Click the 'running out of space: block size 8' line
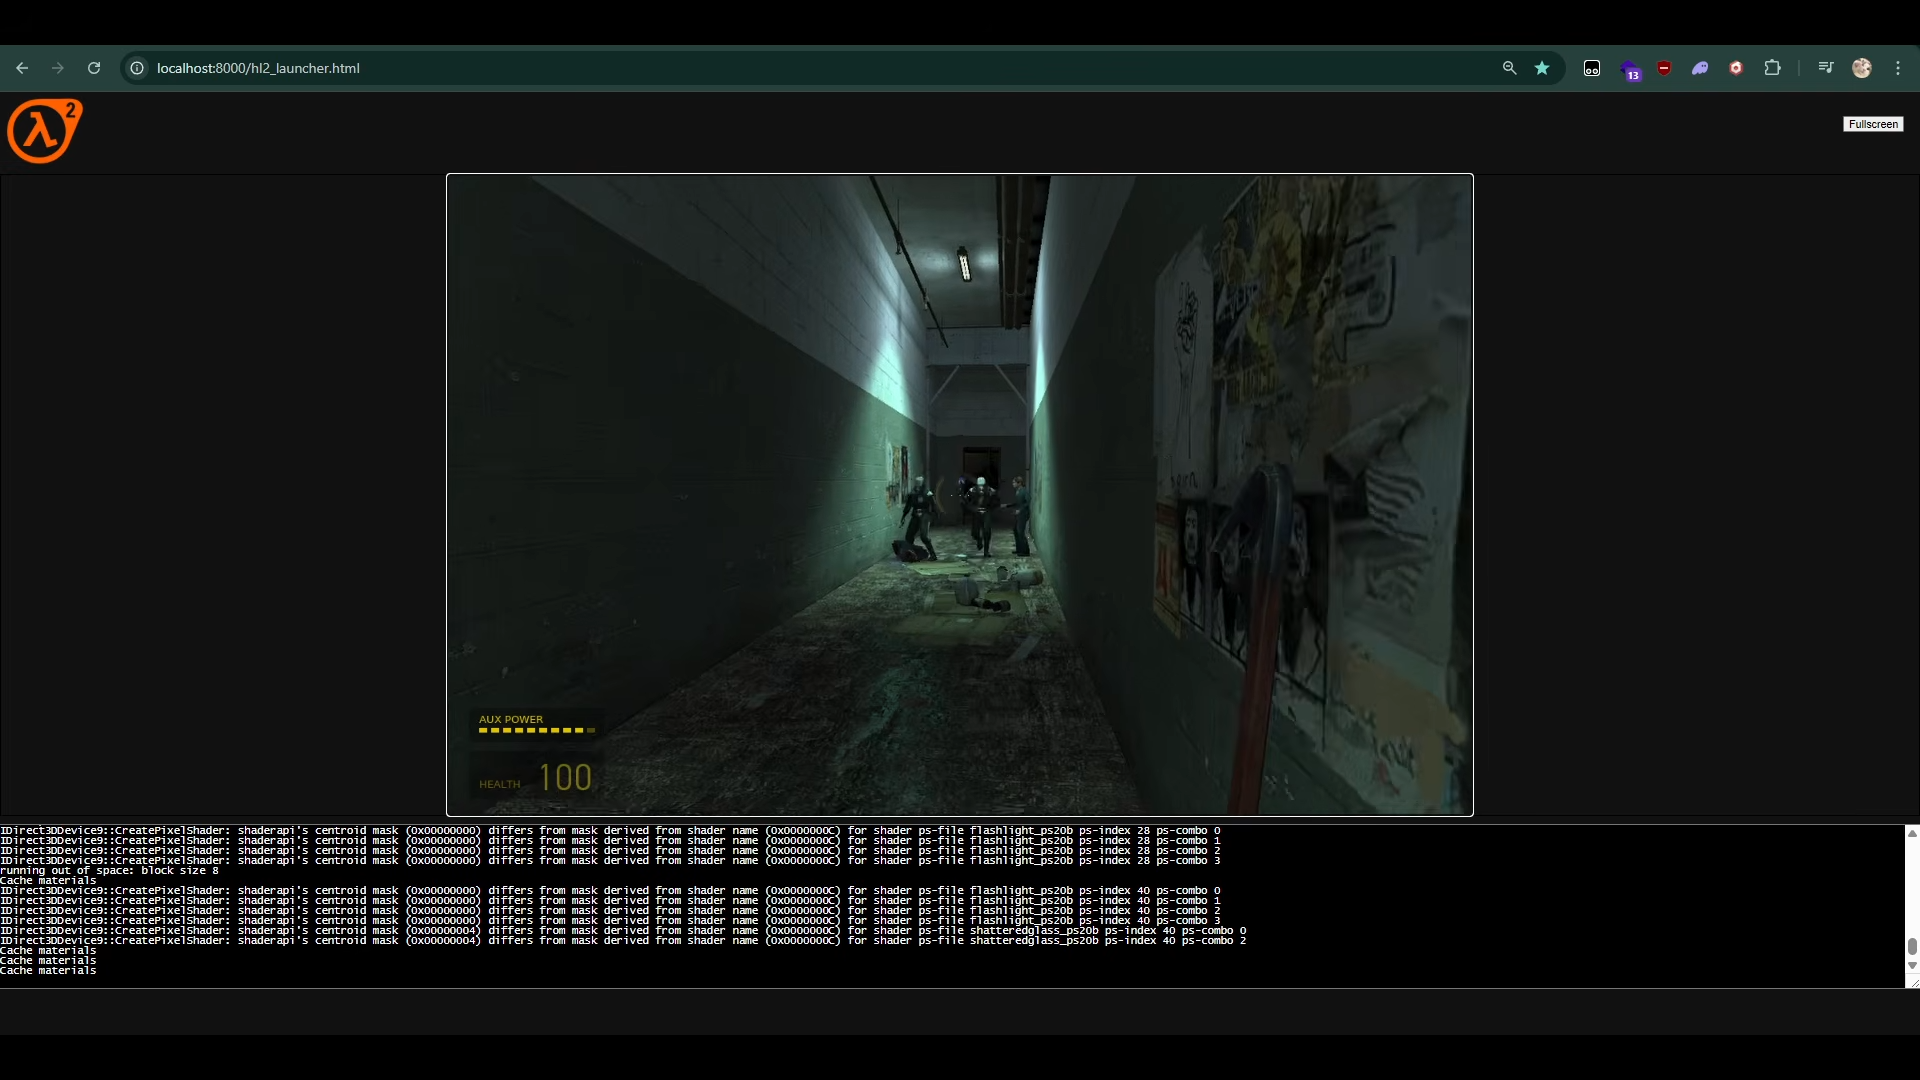 (109, 870)
